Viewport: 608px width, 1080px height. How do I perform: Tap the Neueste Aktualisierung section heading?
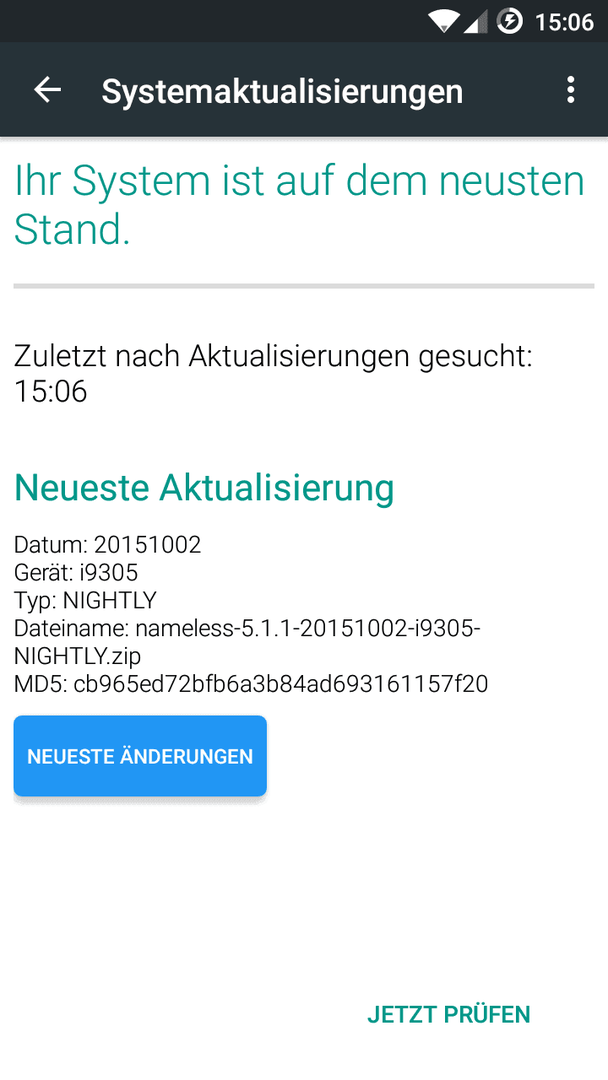click(x=204, y=488)
